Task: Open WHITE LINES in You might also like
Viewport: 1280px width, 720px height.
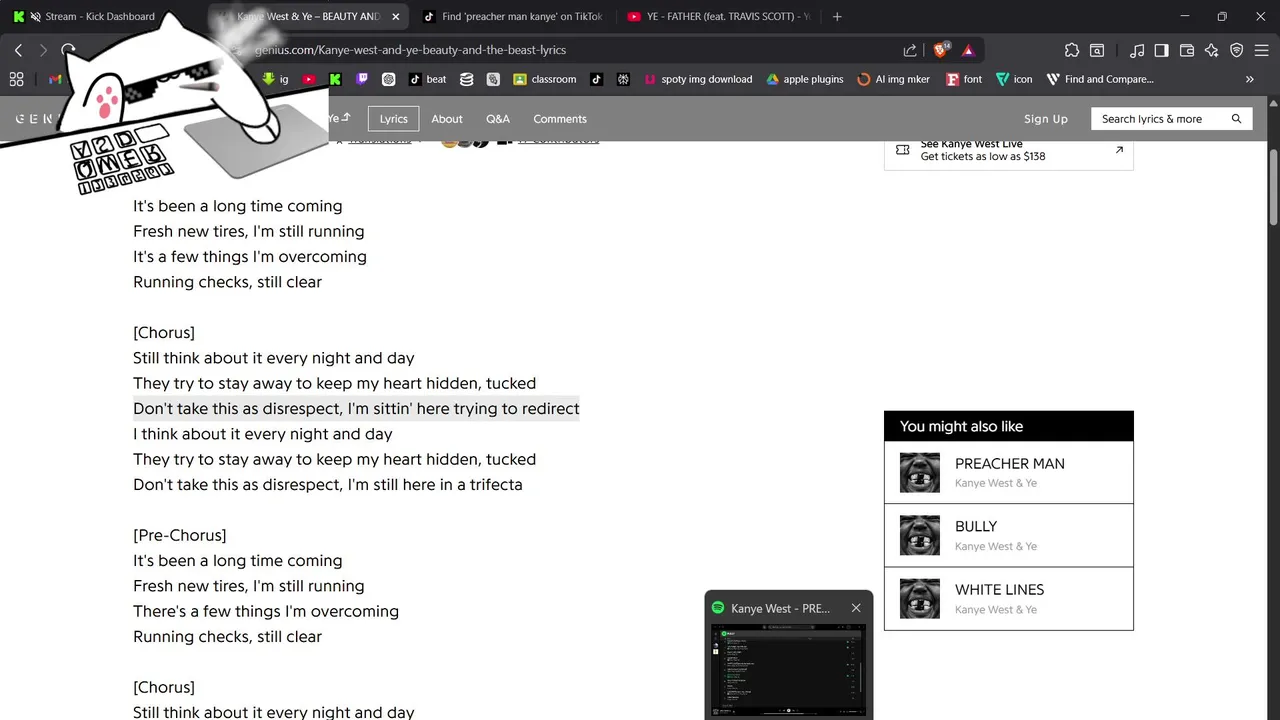Action: [1009, 598]
